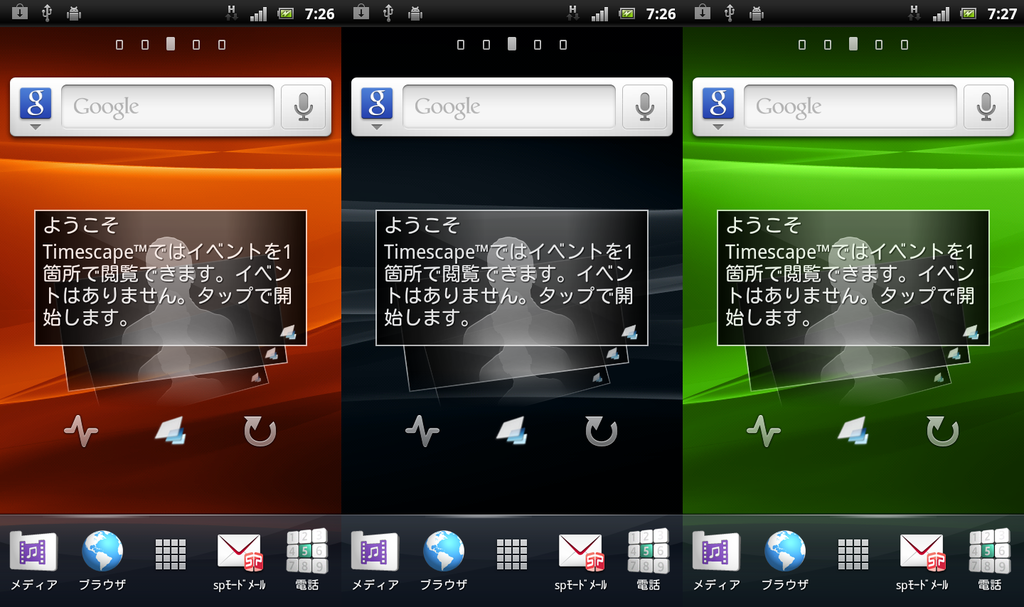Image resolution: width=1024 pixels, height=607 pixels.
Task: Tap Timescape tiles icon below widget, black screen
Action: (512, 431)
